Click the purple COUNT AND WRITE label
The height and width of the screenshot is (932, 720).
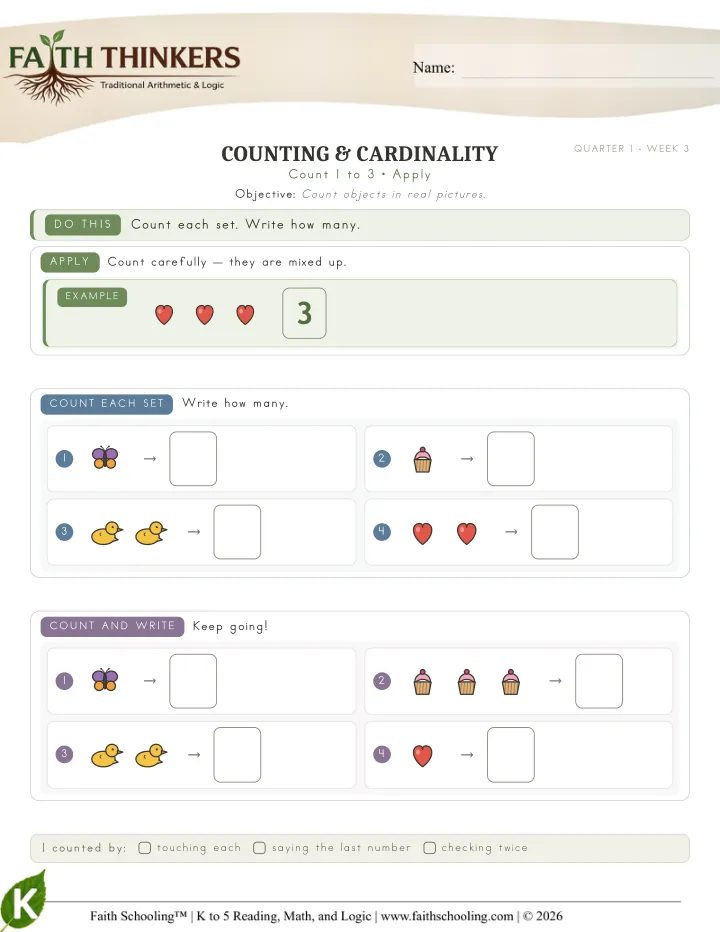coord(112,626)
